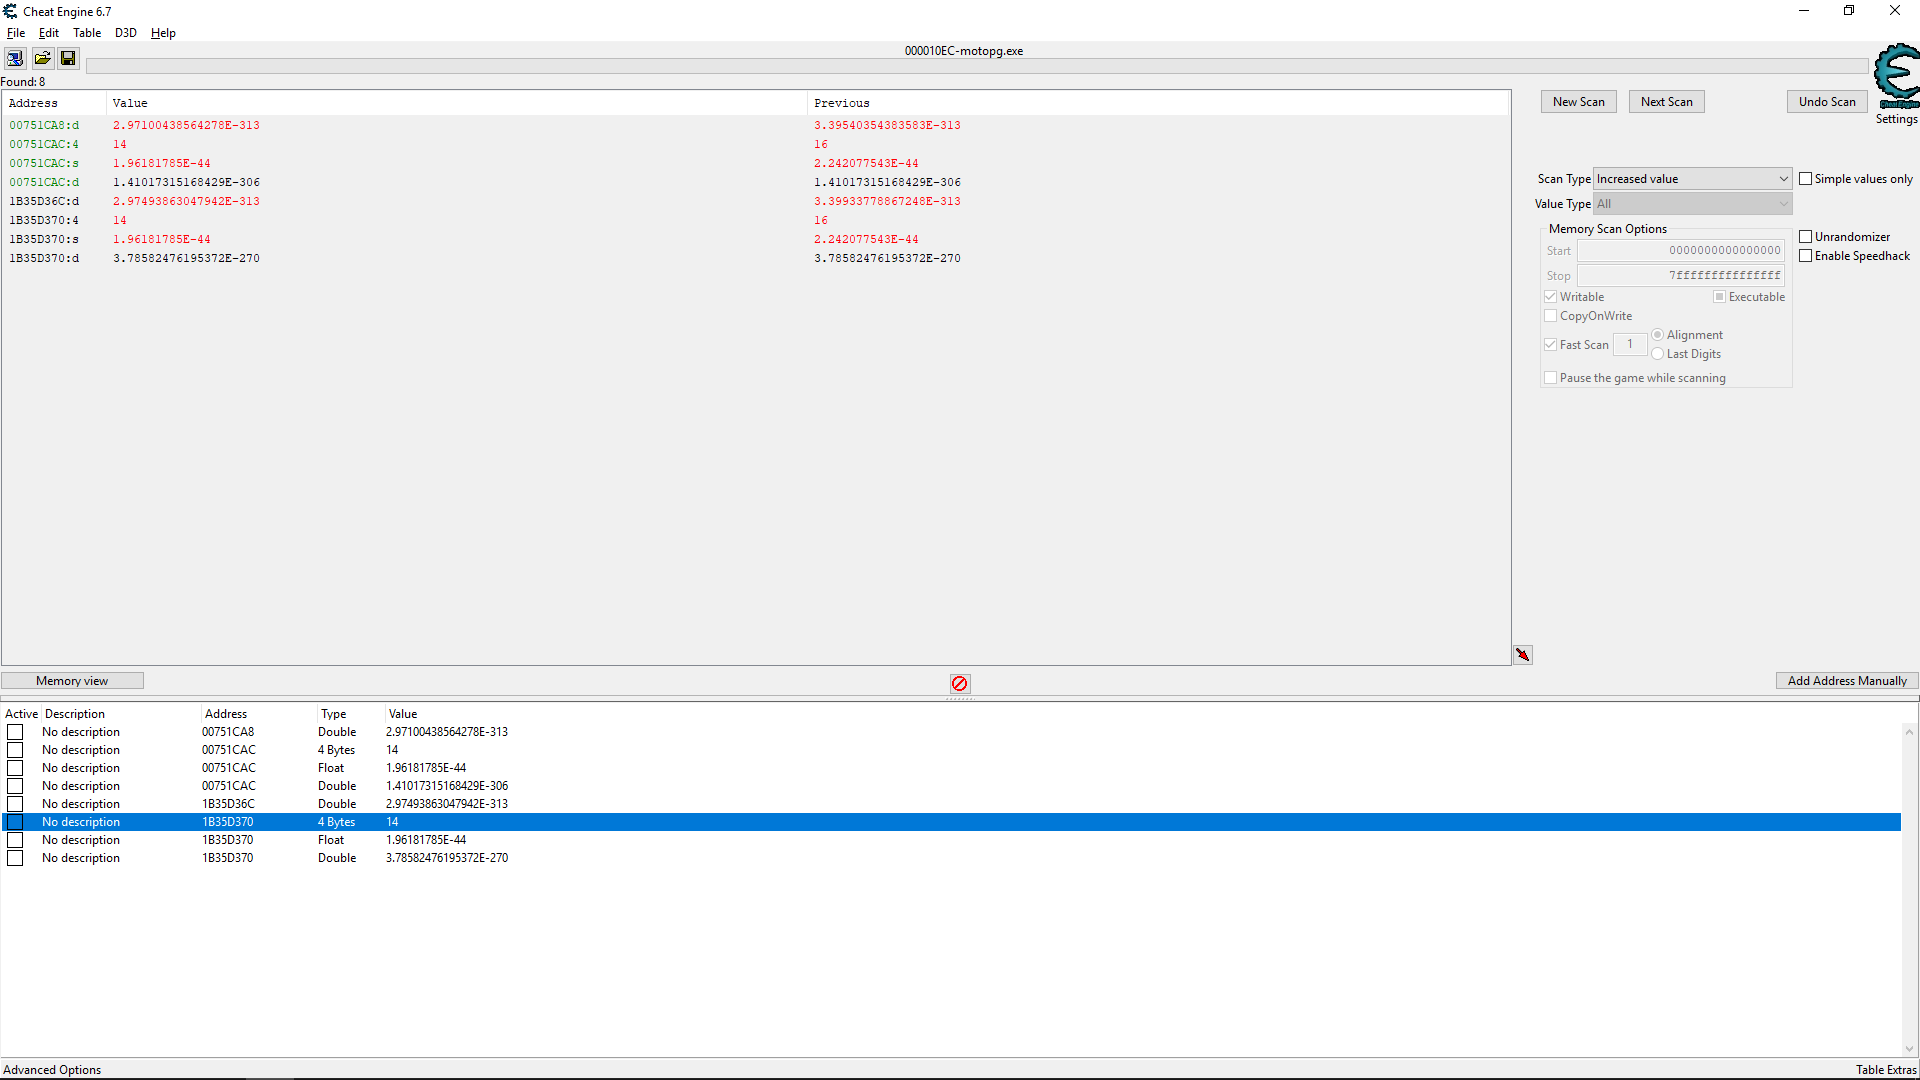Toggle Pause the game while scanning
Screen dimensions: 1920x1080
[1550, 377]
